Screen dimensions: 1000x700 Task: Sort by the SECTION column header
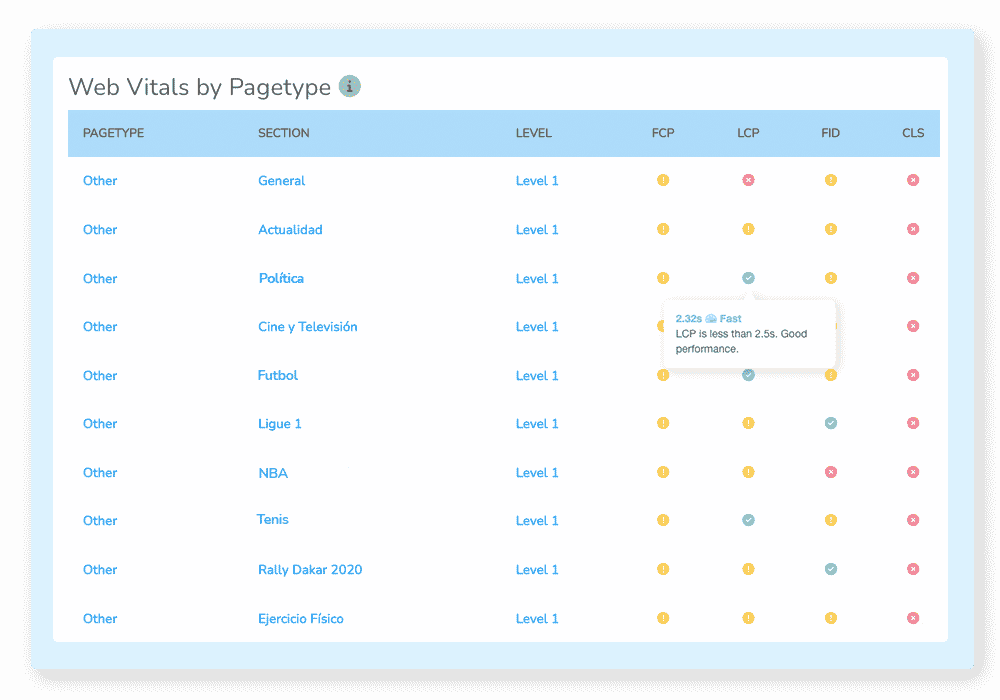(x=284, y=133)
